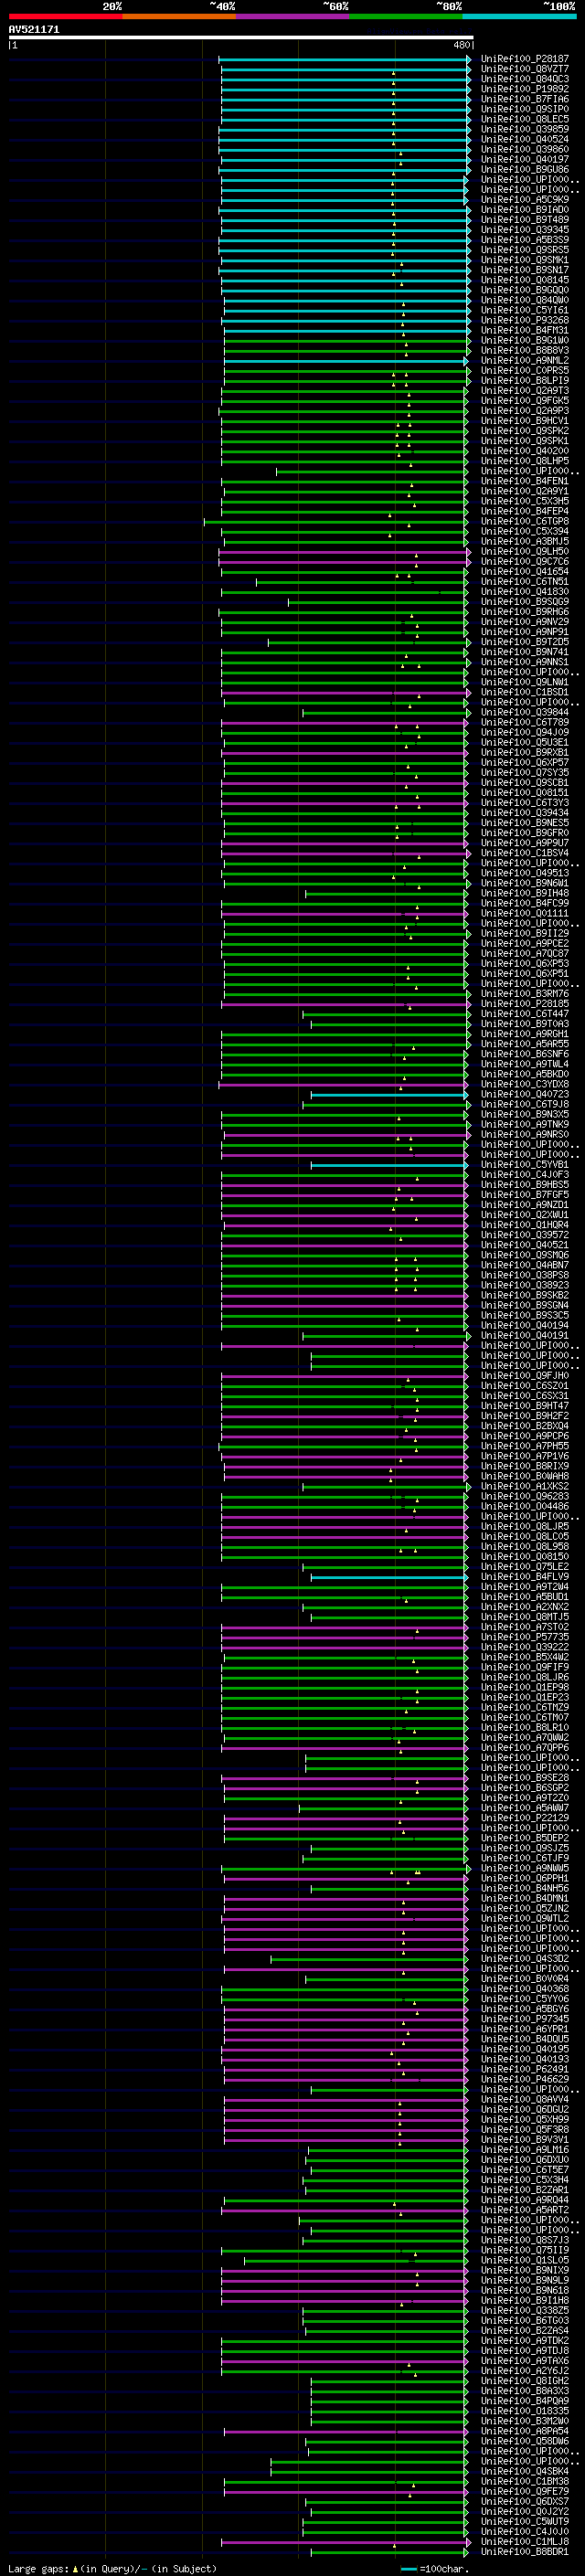Select the UniRef100_B4FM31 label
Image resolution: width=585 pixels, height=2576 pixels.
click(525, 330)
